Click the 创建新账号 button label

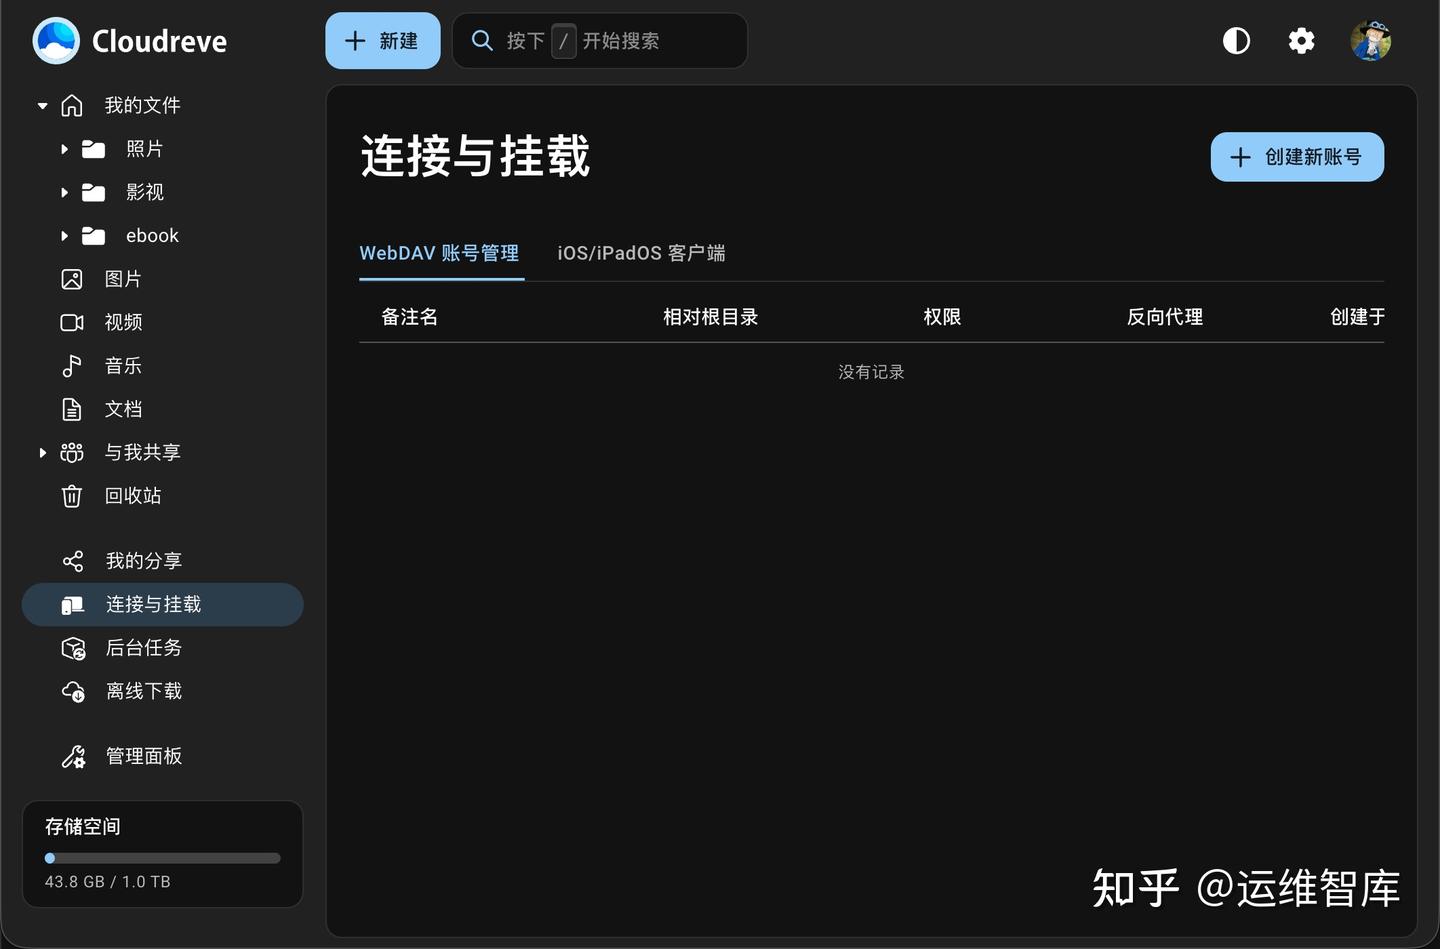point(1313,157)
